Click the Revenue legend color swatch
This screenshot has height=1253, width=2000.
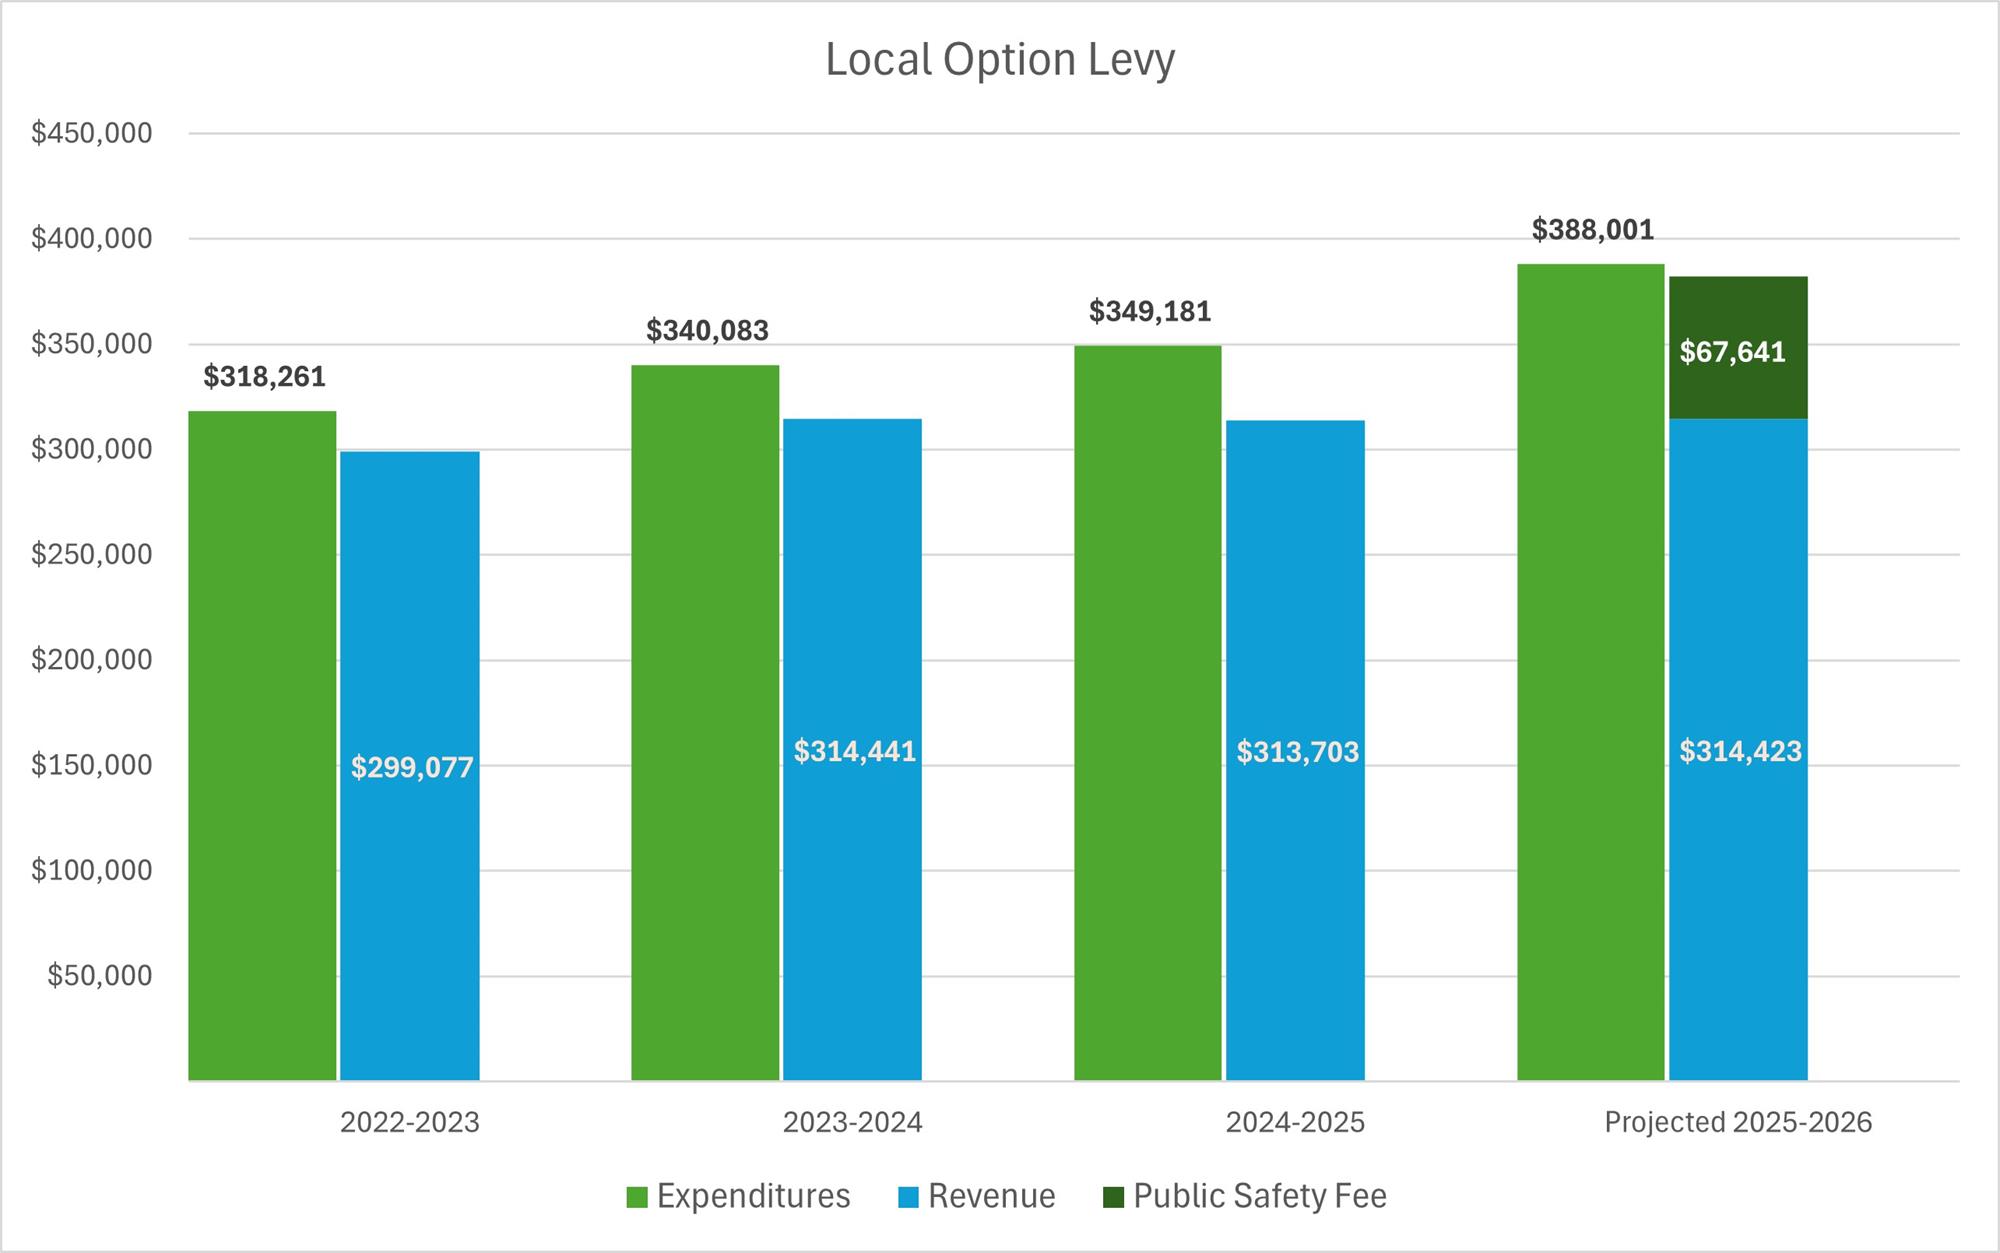click(908, 1197)
